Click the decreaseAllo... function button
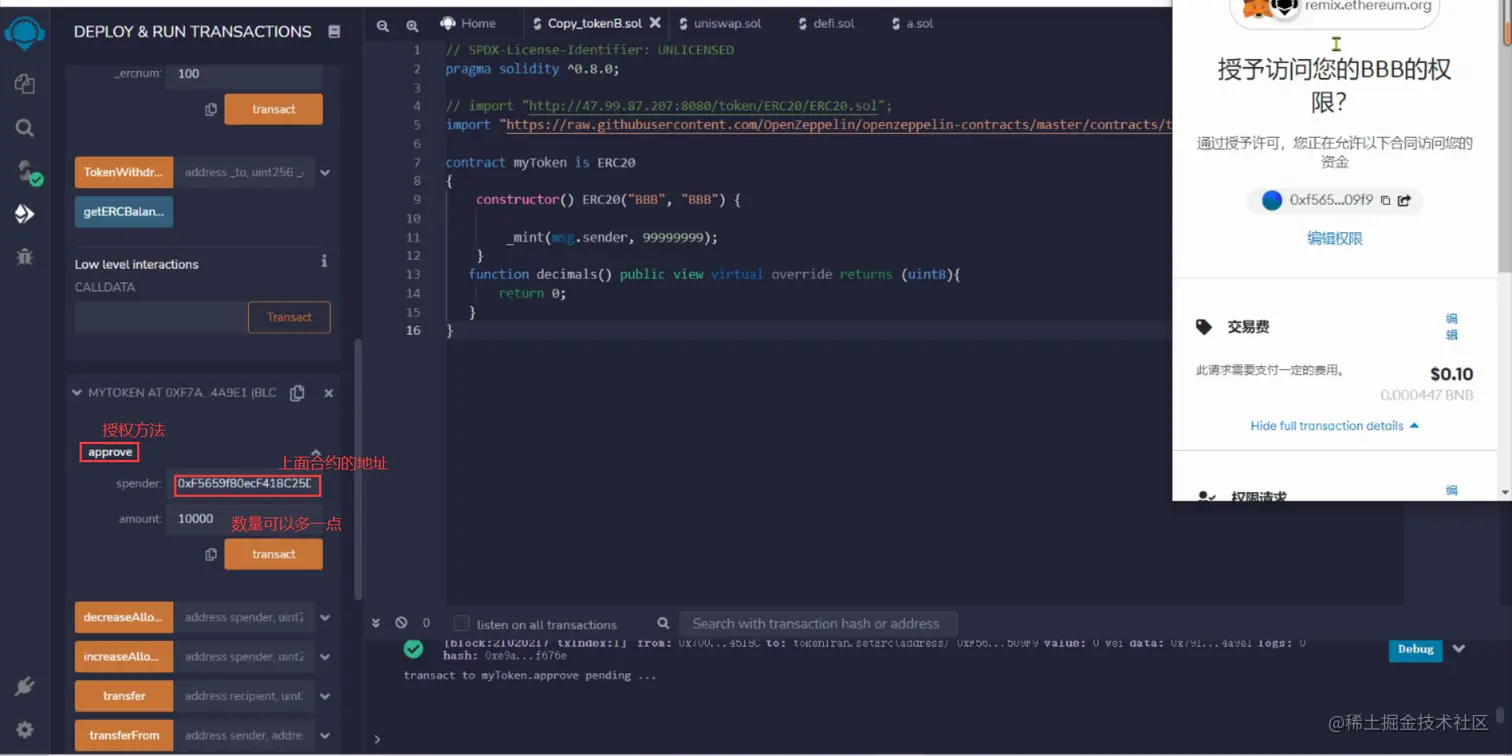 point(124,617)
